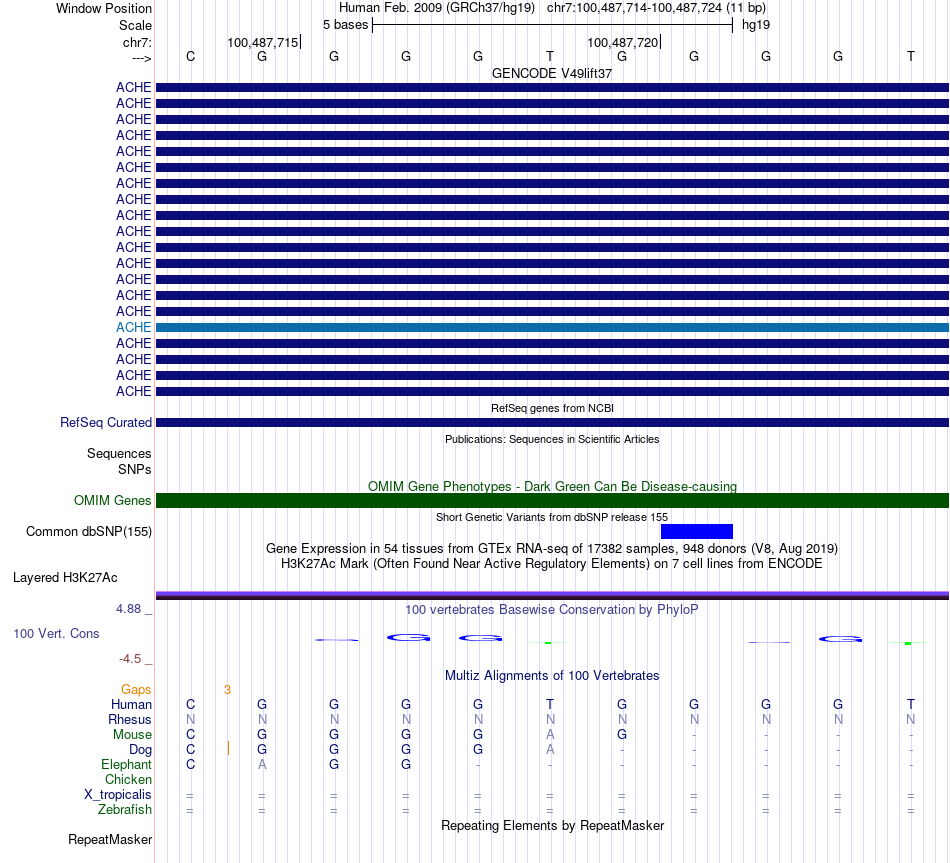Click the Human species label

click(x=131, y=704)
